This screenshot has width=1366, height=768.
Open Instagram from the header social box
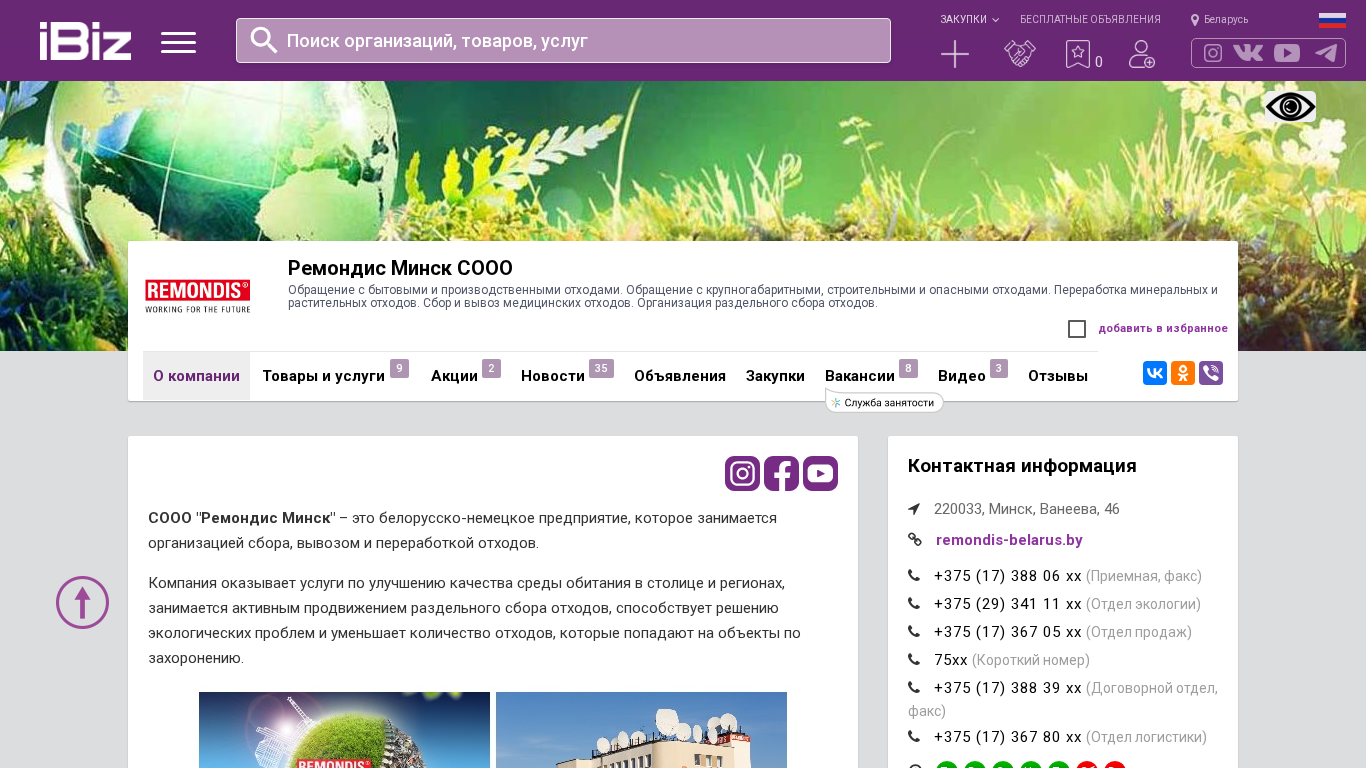click(x=1213, y=53)
